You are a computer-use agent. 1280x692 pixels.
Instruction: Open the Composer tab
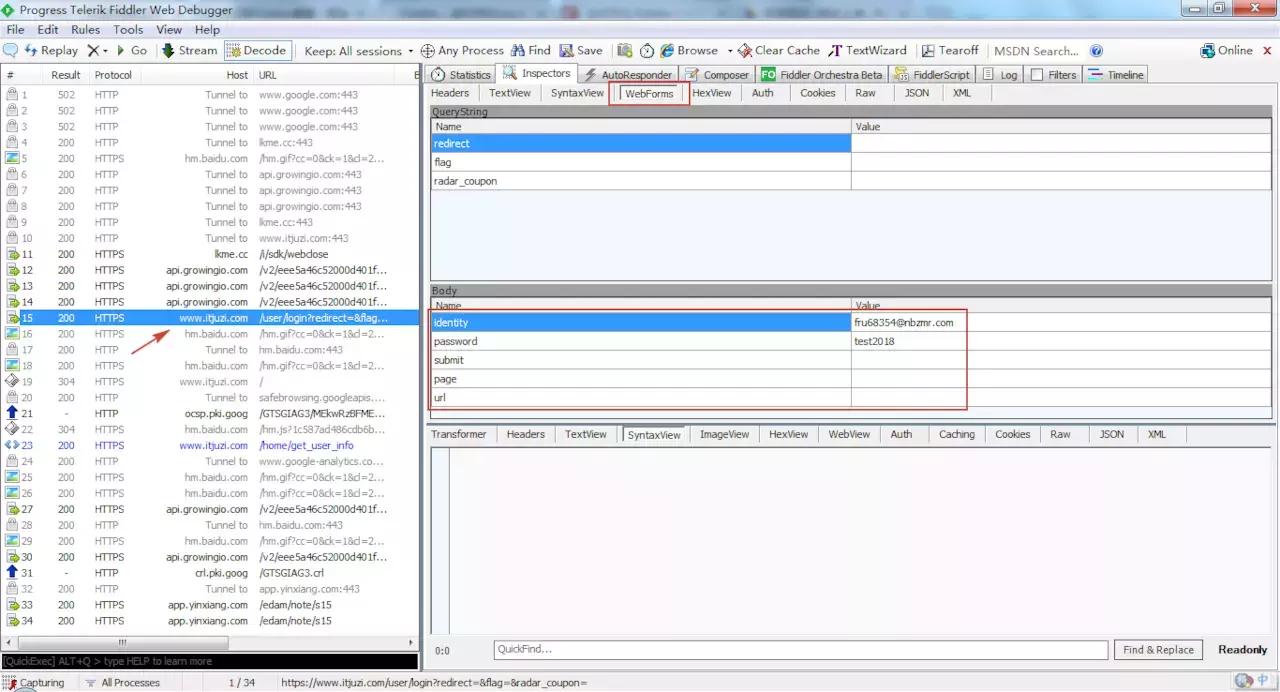click(717, 74)
